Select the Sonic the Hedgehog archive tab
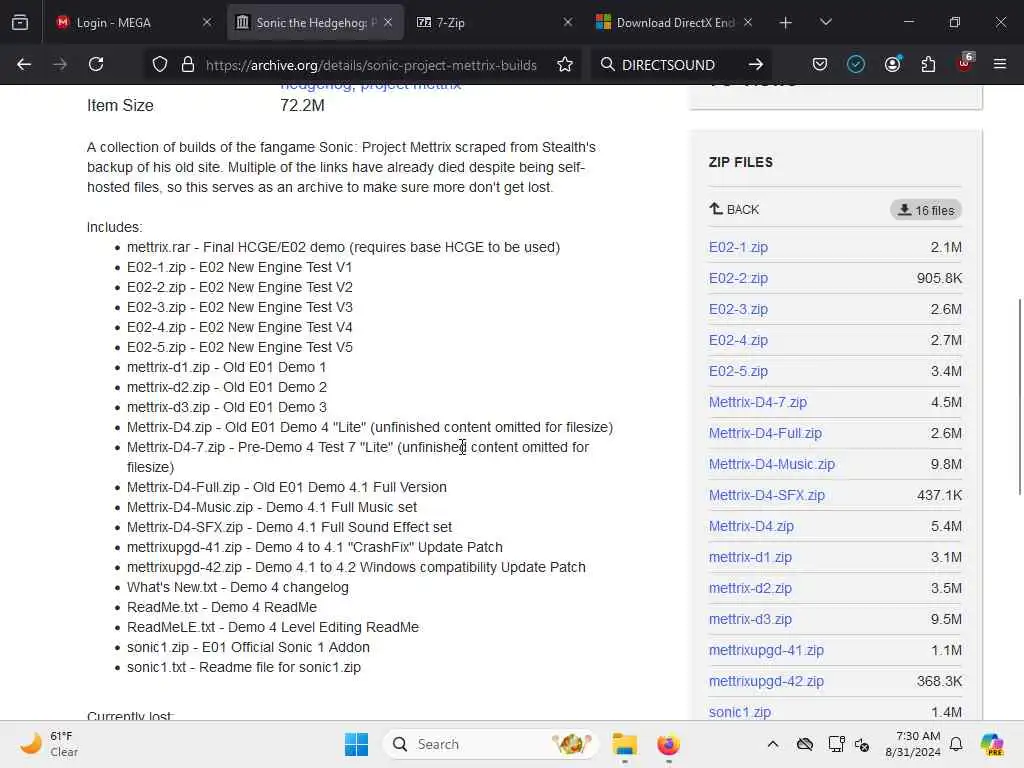Image resolution: width=1024 pixels, height=768 pixels. pyautogui.click(x=314, y=22)
